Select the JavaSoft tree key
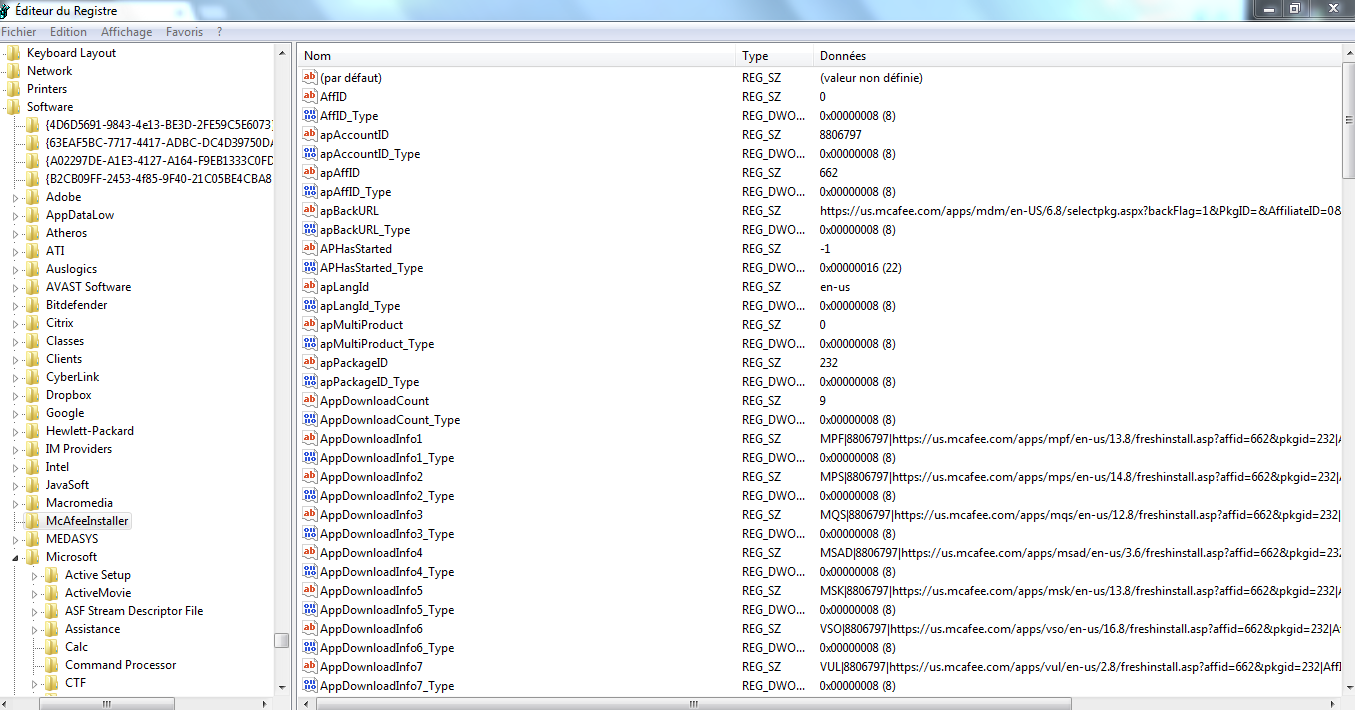The image size is (1355, 710). [x=67, y=485]
